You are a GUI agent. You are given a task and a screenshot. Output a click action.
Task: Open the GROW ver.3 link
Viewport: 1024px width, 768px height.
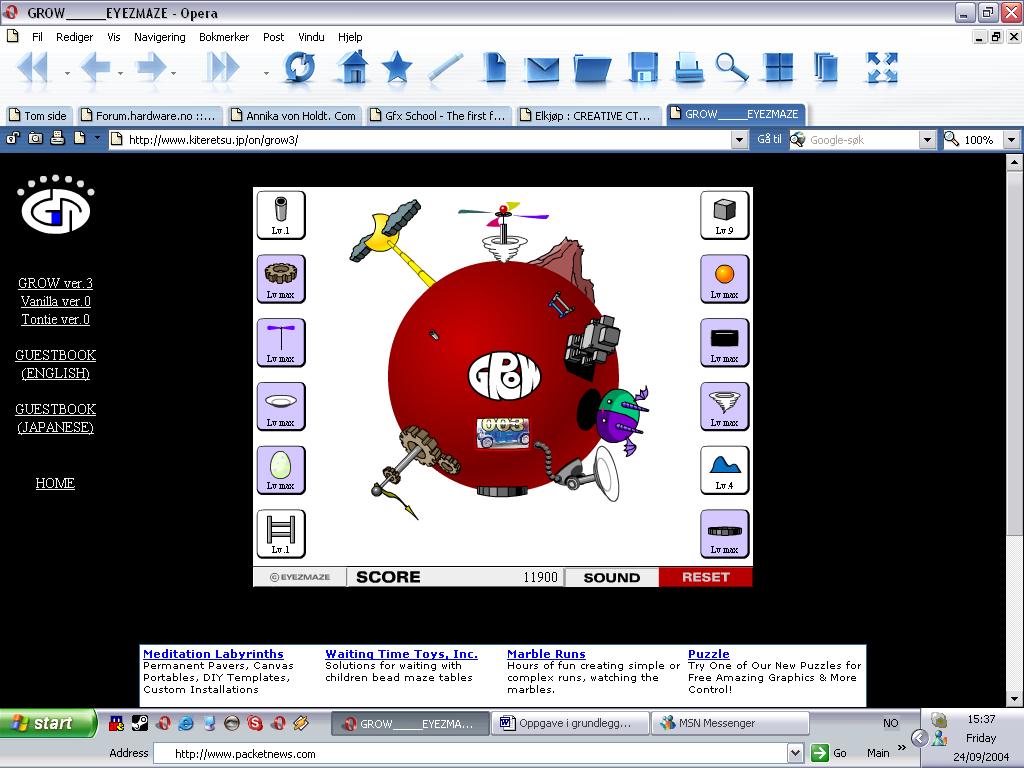pos(56,283)
